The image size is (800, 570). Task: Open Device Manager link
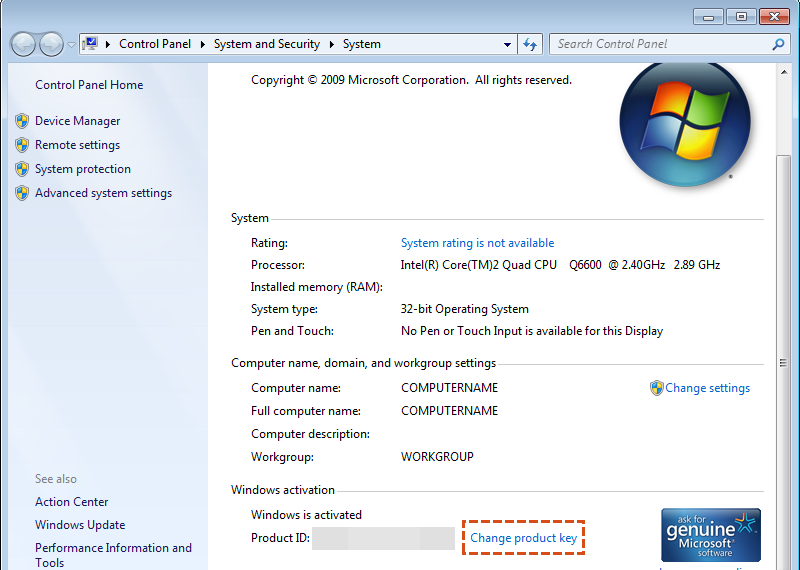pos(78,121)
